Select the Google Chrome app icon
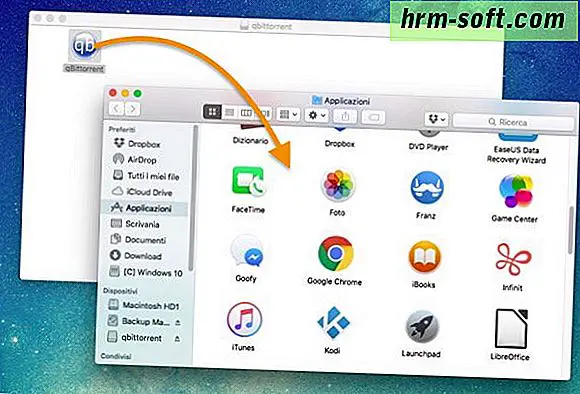The height and width of the screenshot is (394, 580). tap(335, 253)
